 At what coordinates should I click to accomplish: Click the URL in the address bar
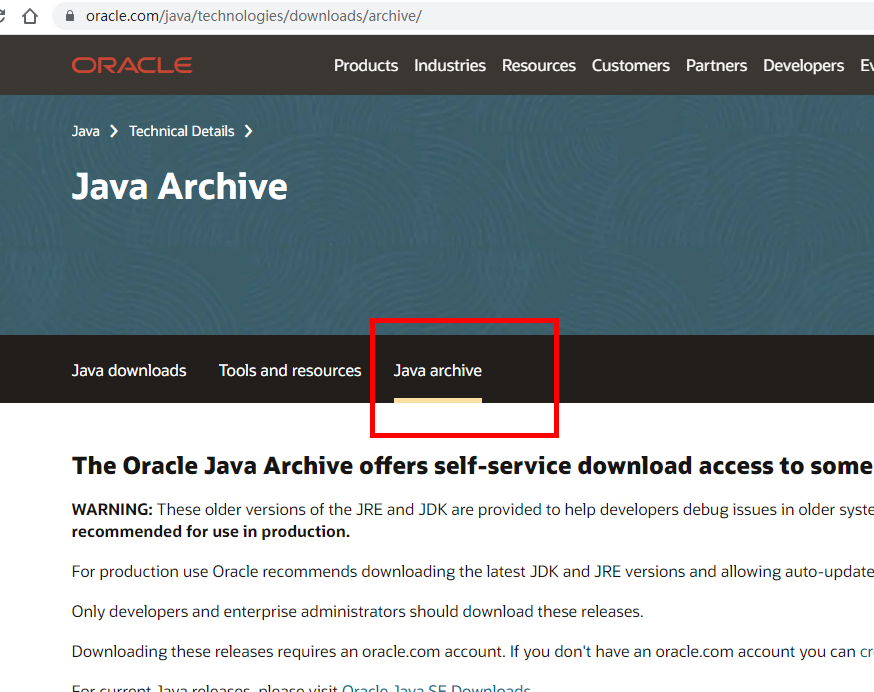(x=254, y=16)
